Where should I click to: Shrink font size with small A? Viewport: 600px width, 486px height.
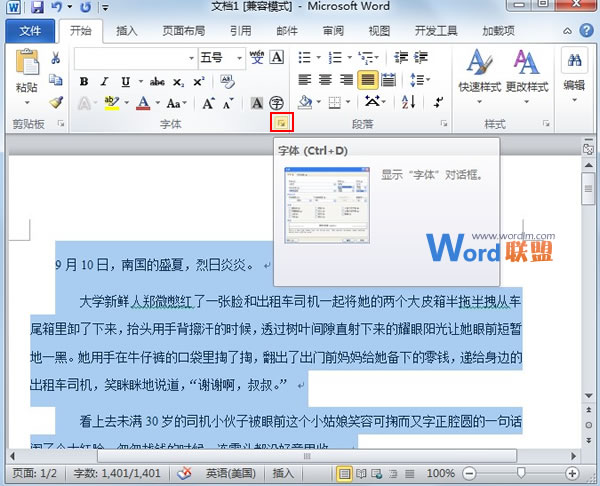[228, 103]
